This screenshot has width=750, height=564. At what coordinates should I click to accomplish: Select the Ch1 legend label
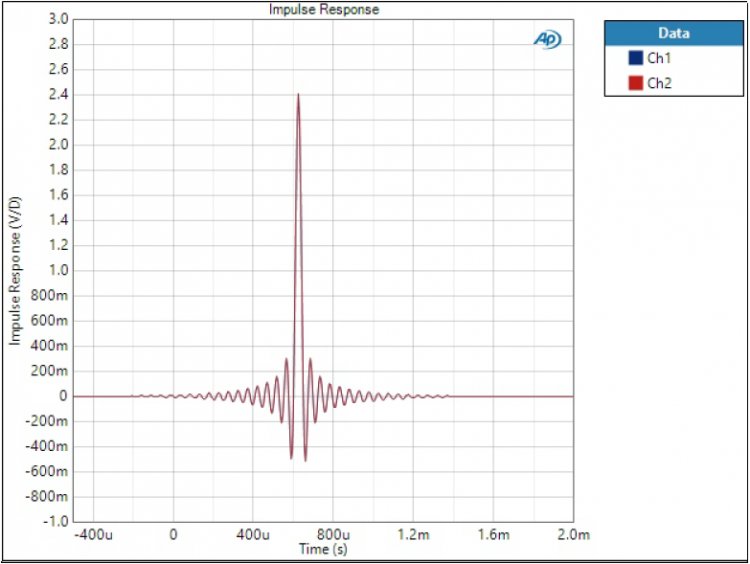coord(659,58)
